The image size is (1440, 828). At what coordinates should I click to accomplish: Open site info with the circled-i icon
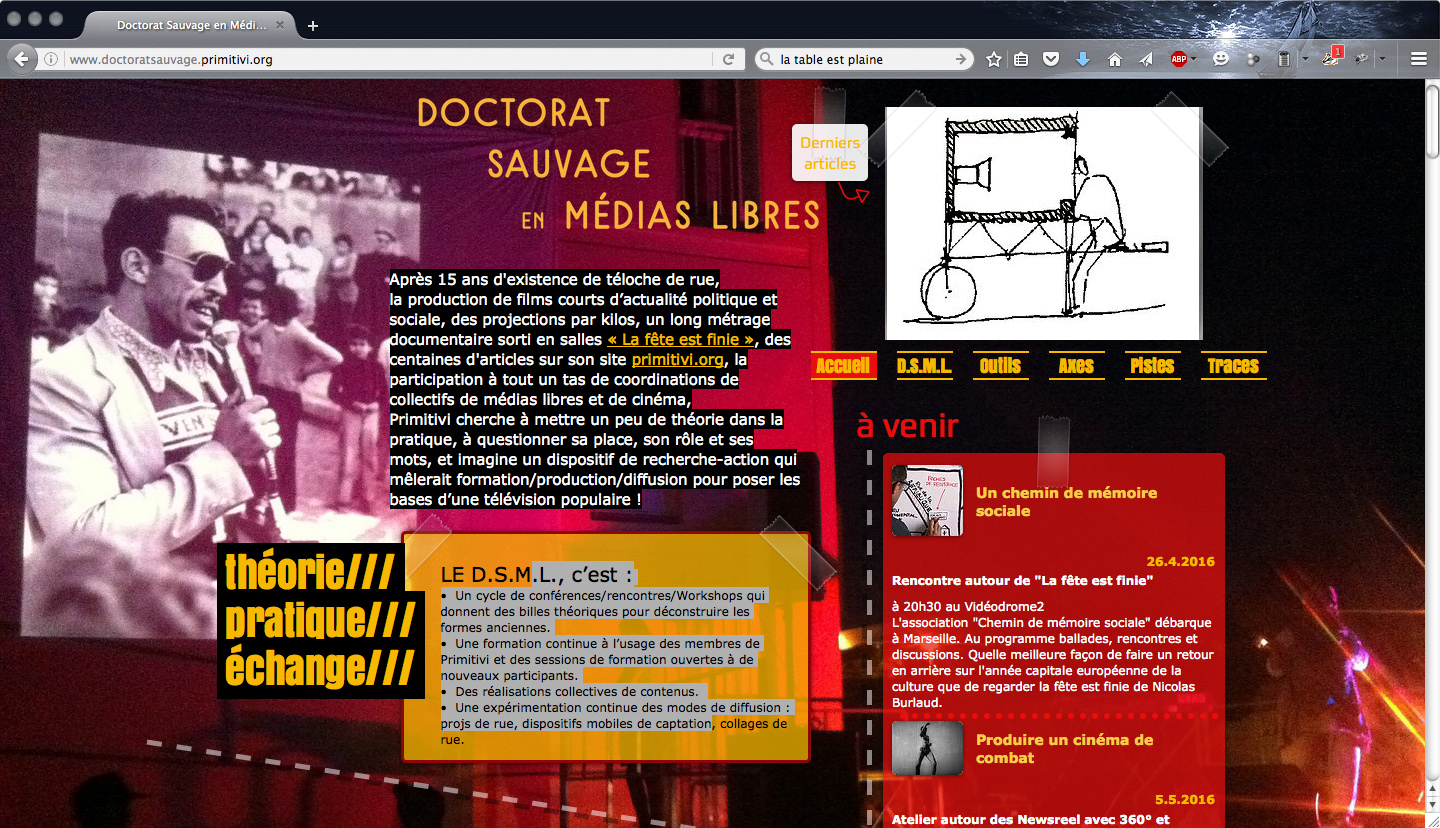click(x=51, y=58)
